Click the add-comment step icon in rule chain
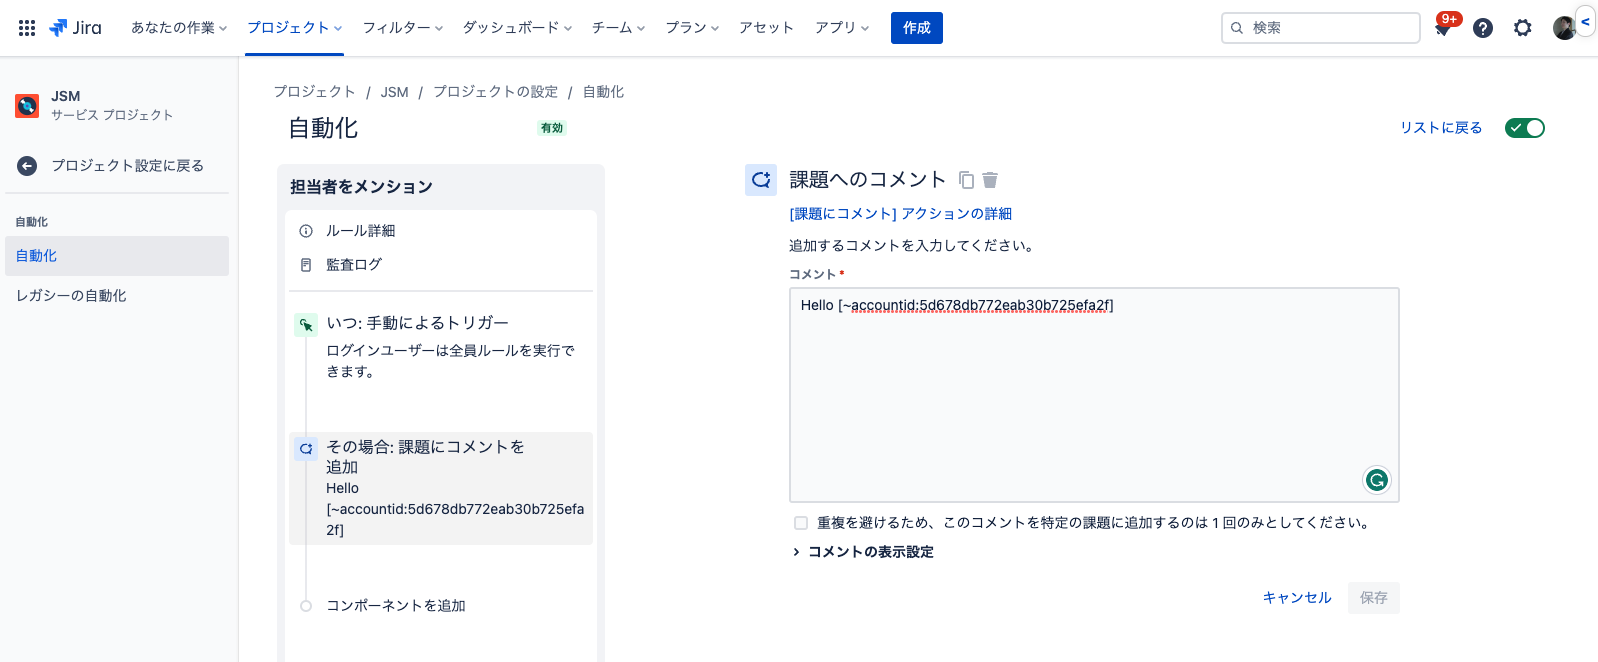Screen dimensions: 1598x662 coord(306,449)
